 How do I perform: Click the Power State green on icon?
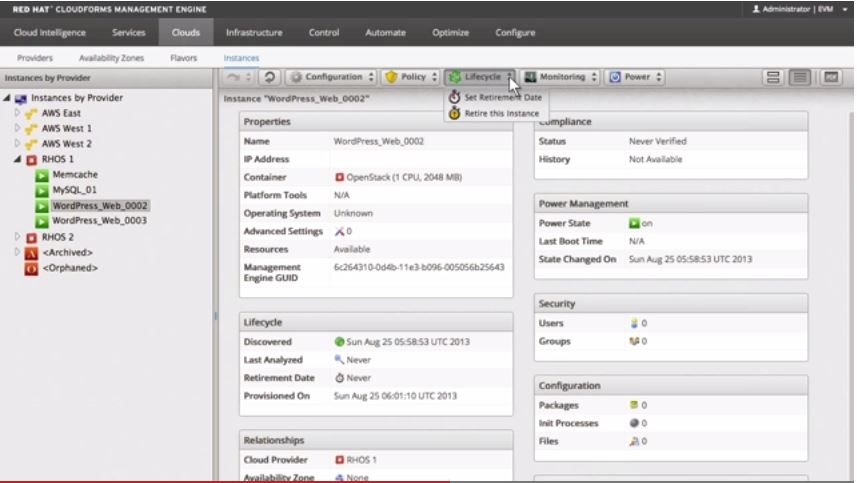coord(634,223)
